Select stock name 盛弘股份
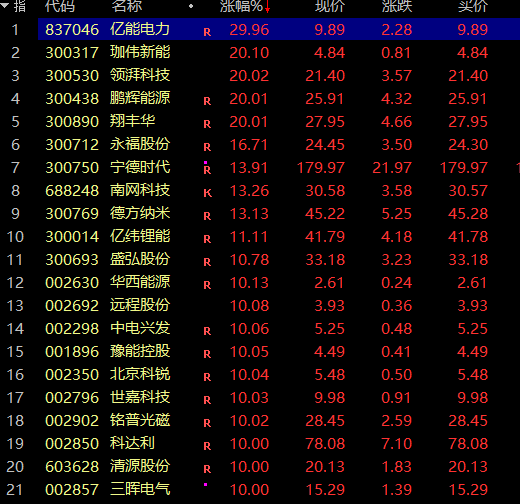Viewport: 520px width, 504px height. pos(140,259)
